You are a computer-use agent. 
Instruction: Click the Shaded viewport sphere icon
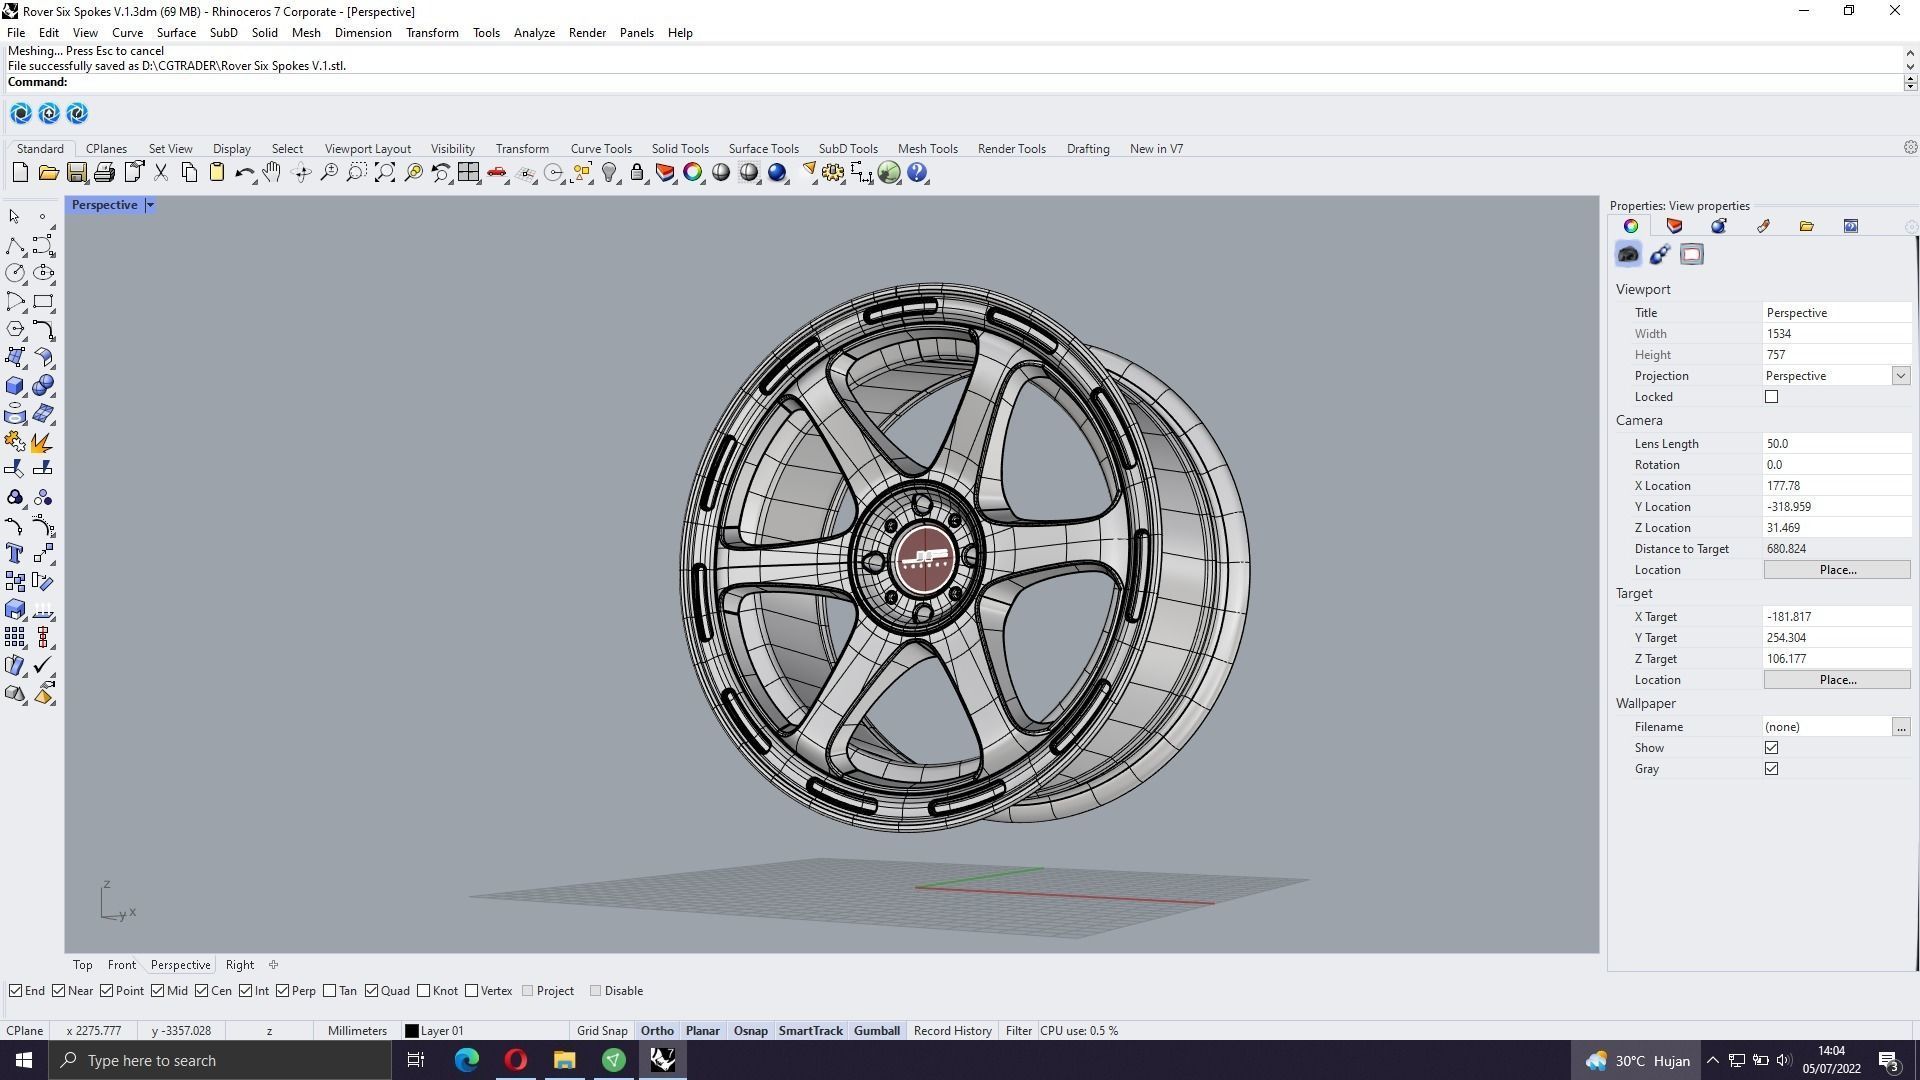(x=721, y=173)
